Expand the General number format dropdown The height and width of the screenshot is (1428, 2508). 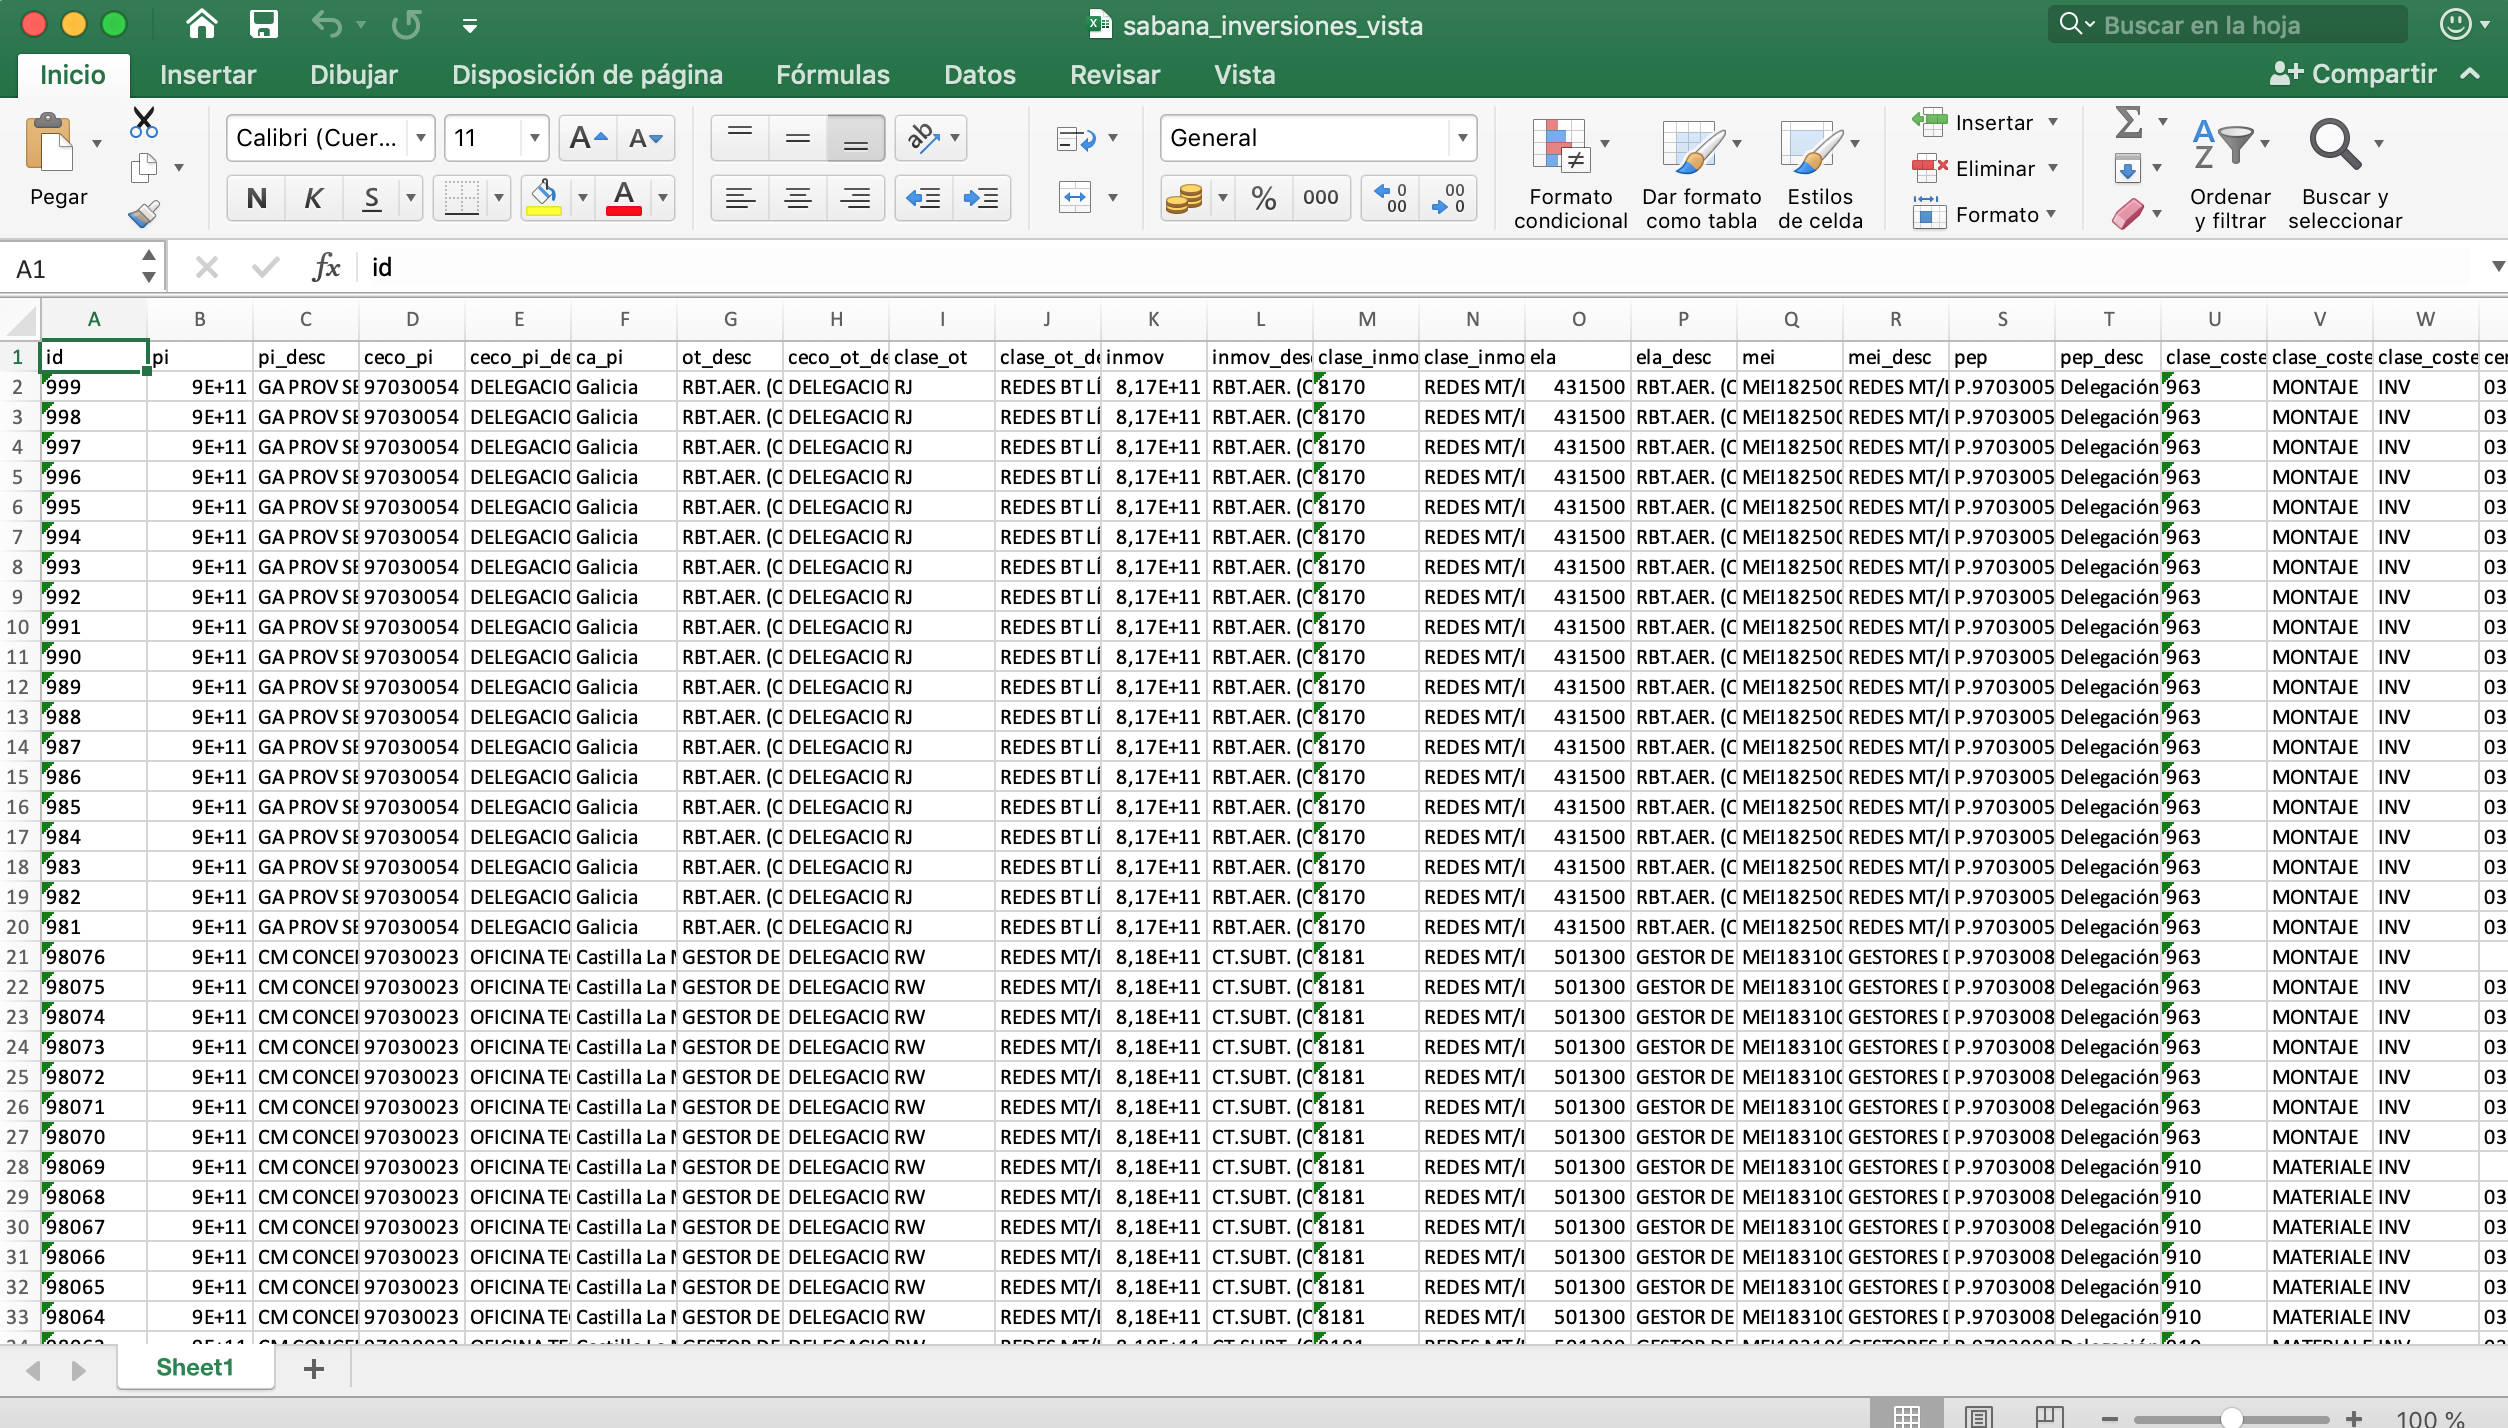(x=1461, y=138)
